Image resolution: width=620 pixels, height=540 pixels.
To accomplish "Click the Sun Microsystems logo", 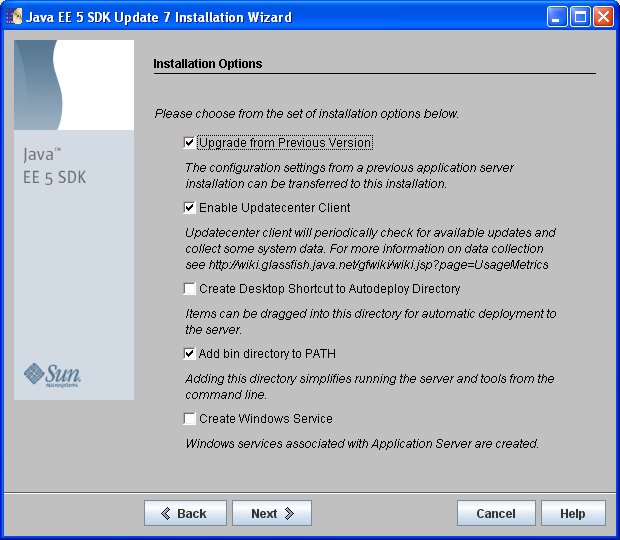I will [x=52, y=375].
